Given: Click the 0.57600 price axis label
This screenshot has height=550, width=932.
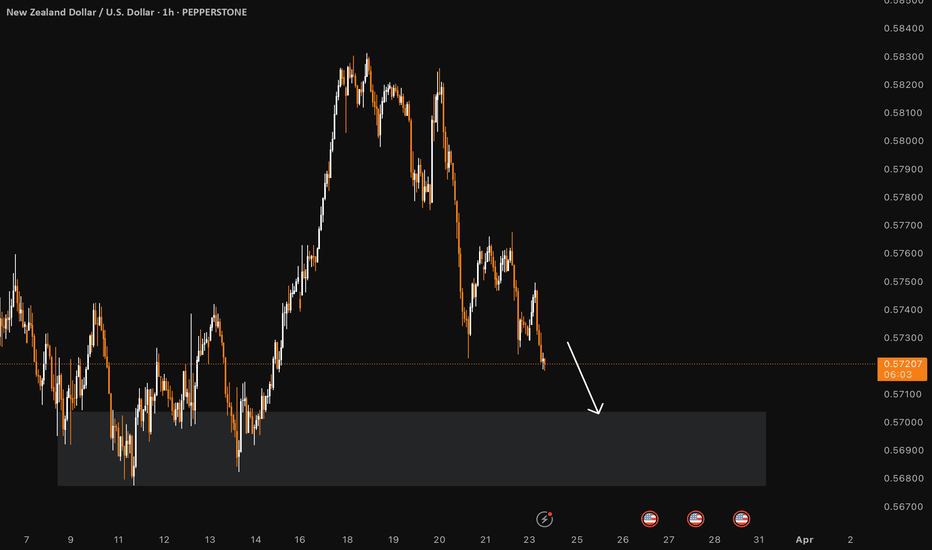Looking at the screenshot, I should click(903, 253).
